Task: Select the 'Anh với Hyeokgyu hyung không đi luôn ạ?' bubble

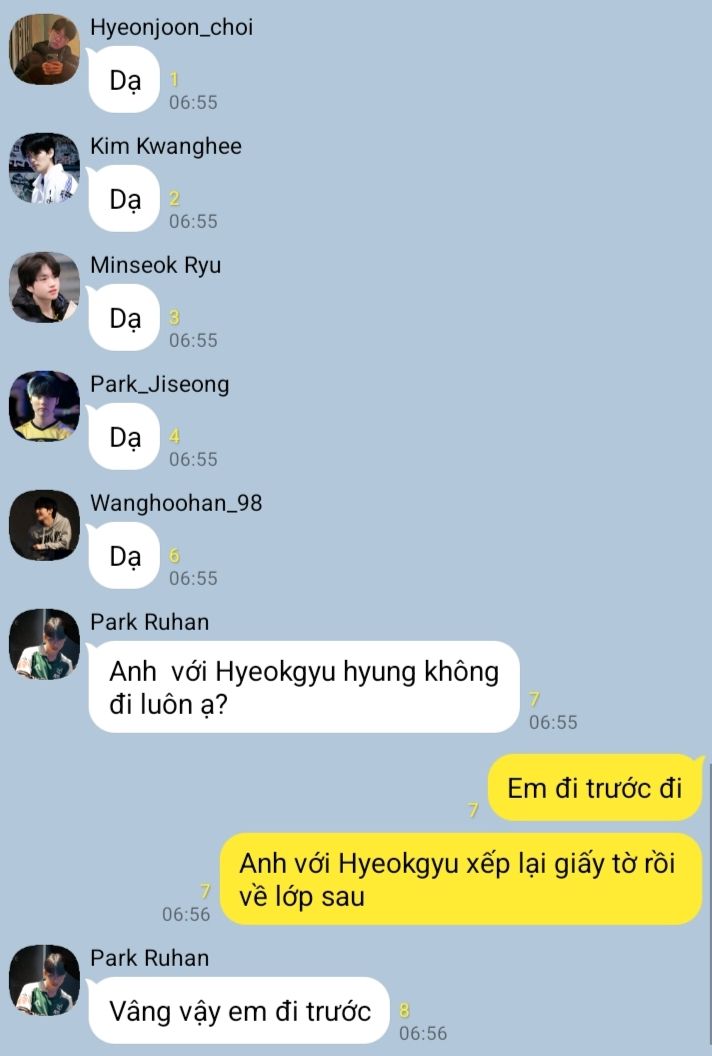Action: [304, 687]
